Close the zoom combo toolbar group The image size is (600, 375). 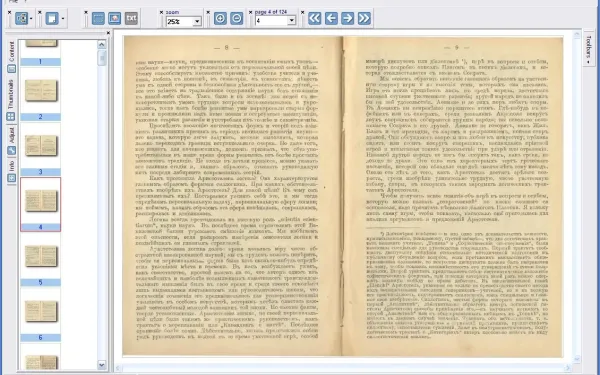tap(161, 13)
